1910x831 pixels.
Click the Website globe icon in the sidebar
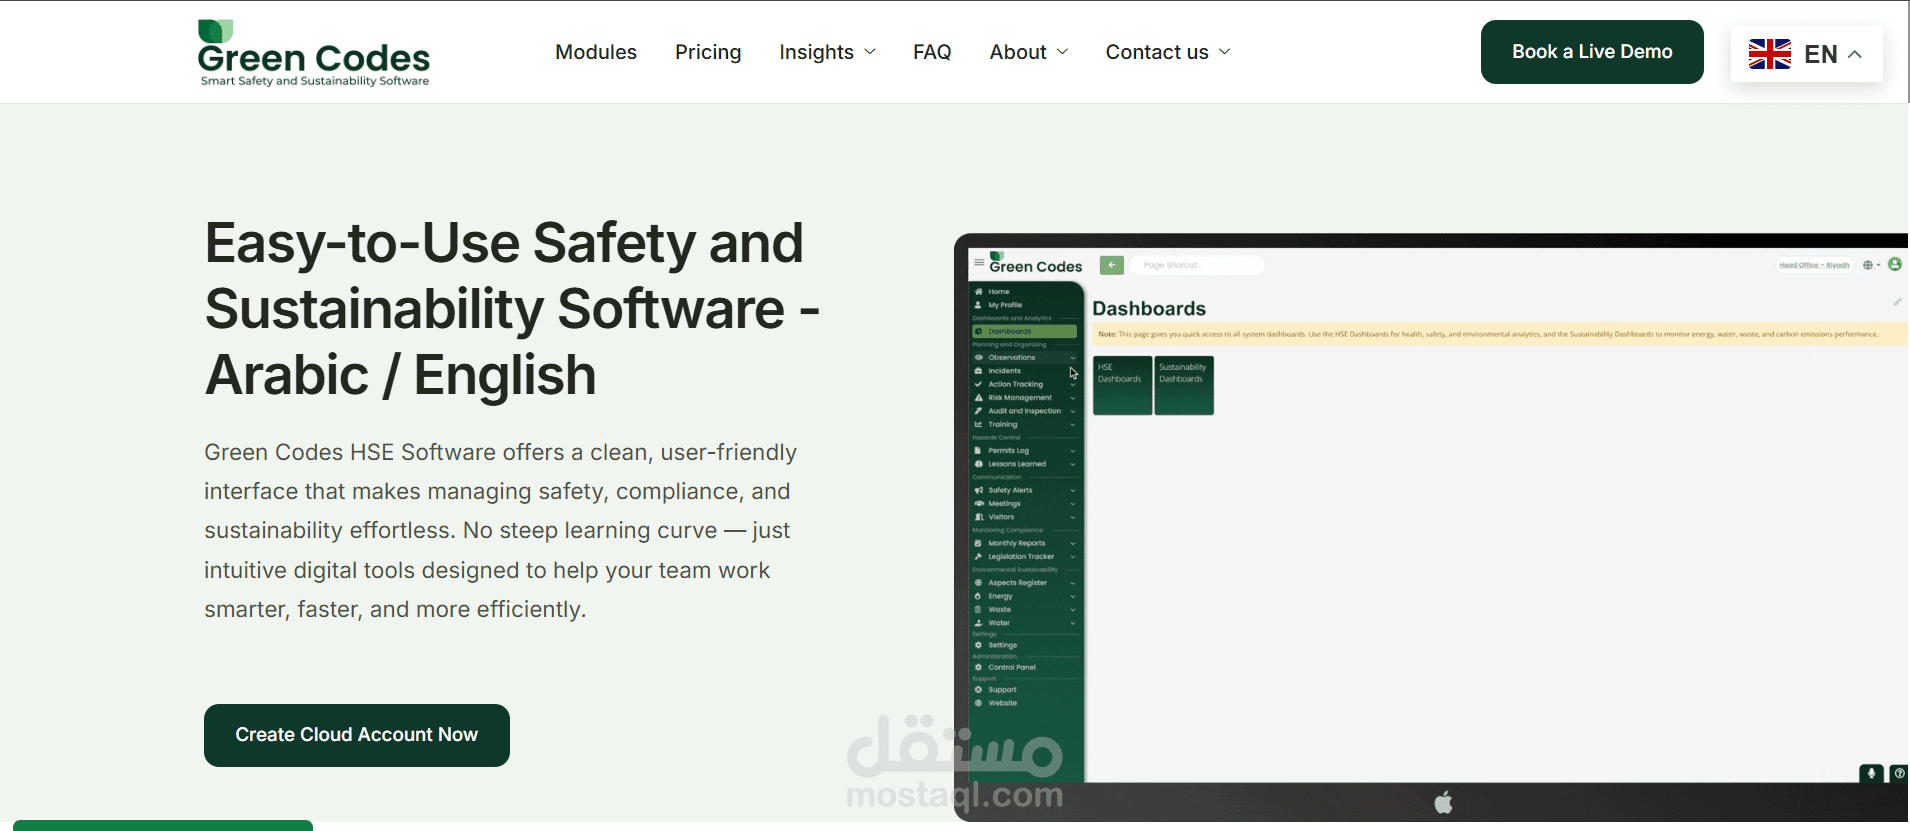coord(979,703)
